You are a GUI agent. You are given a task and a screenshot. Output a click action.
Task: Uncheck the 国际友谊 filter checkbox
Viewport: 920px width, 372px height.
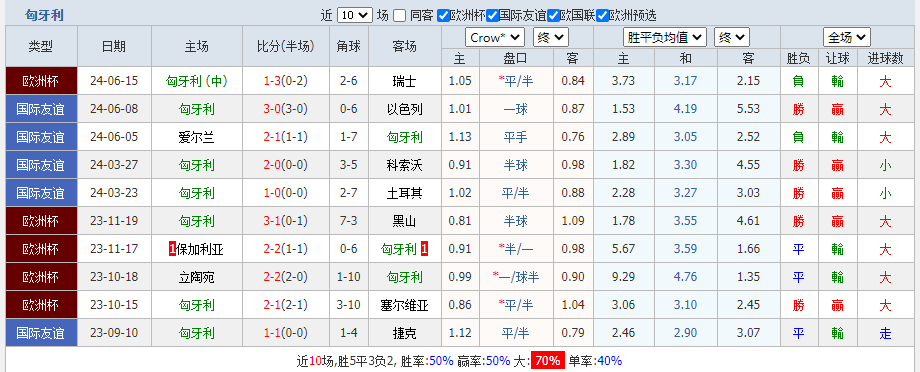click(x=492, y=15)
